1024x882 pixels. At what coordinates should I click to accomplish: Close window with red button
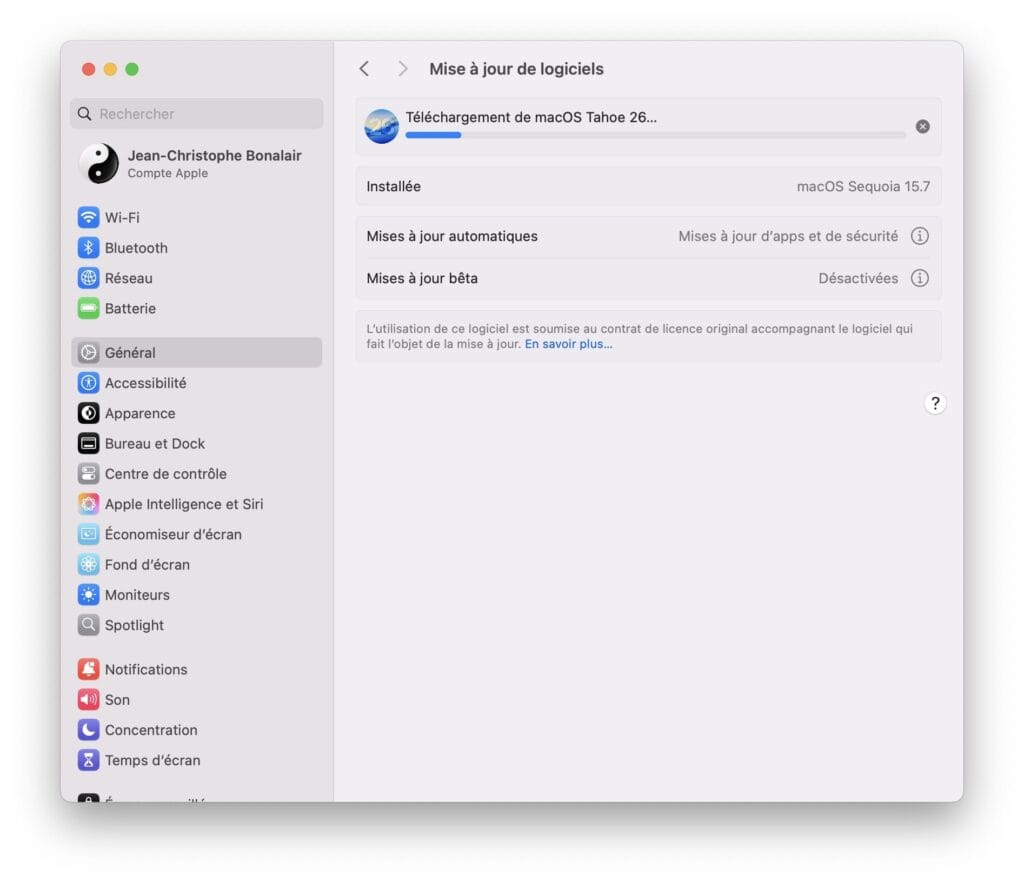pyautogui.click(x=89, y=69)
